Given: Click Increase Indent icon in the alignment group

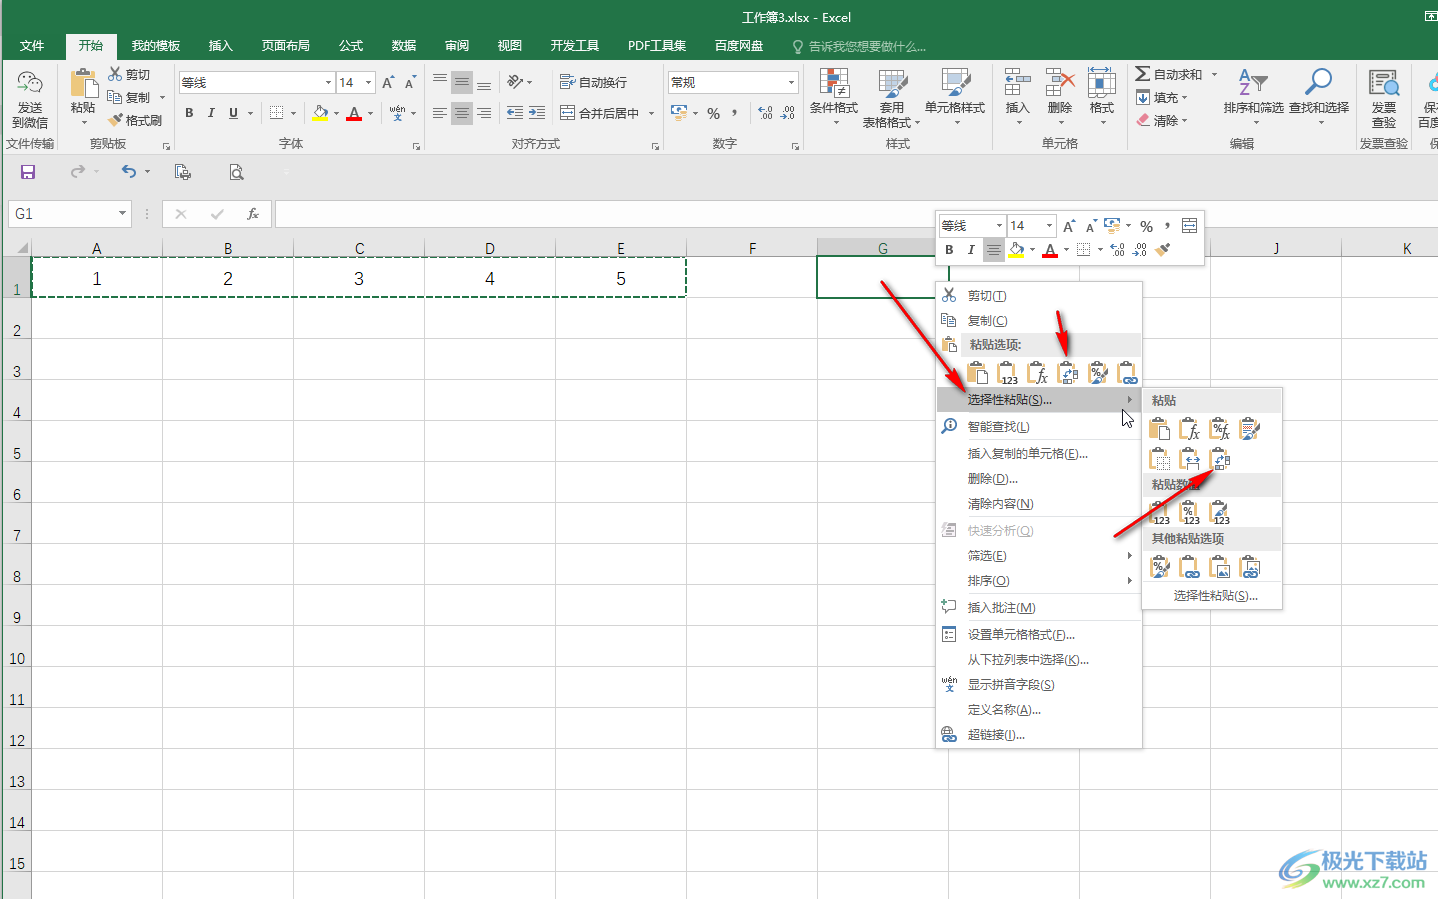Looking at the screenshot, I should 537,113.
